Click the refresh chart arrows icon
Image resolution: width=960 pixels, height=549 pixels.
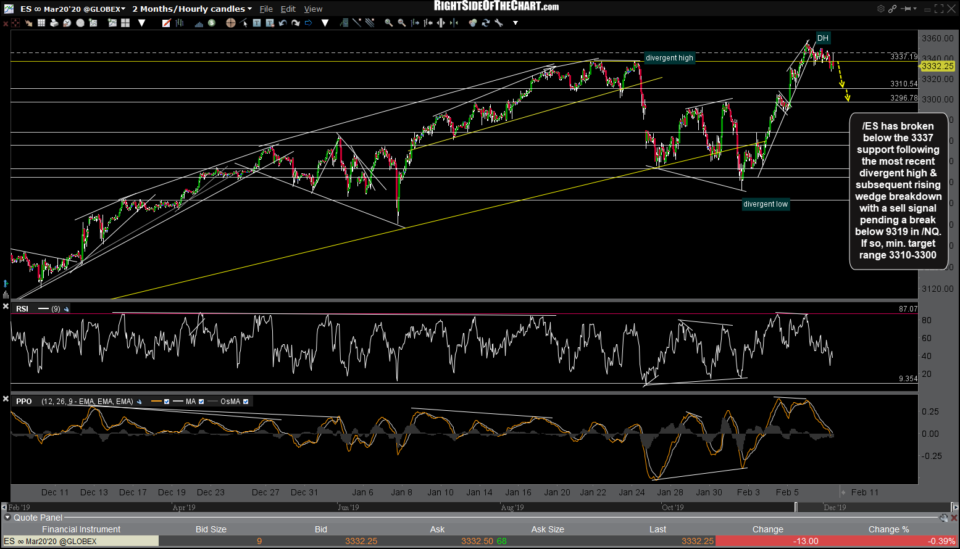tap(486, 23)
